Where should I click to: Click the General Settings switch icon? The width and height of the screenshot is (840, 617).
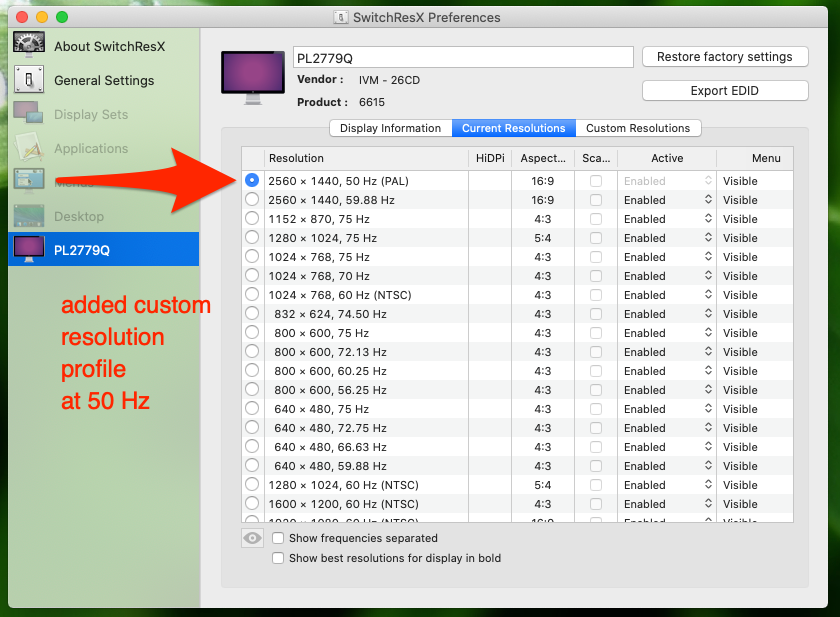pyautogui.click(x=29, y=80)
